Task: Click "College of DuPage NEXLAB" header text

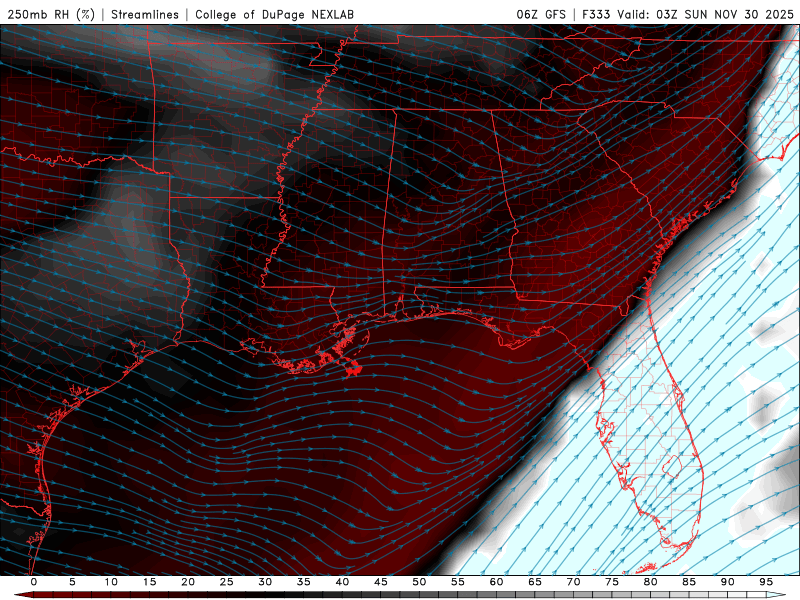Action: tap(274, 14)
